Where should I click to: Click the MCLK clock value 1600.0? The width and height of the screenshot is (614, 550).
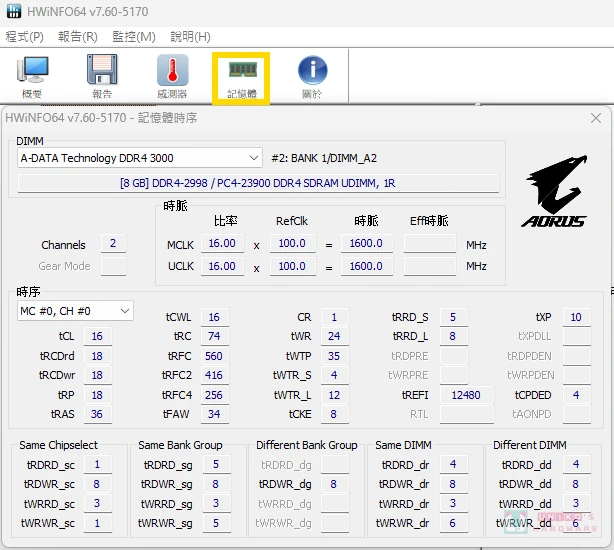pyautogui.click(x=367, y=243)
